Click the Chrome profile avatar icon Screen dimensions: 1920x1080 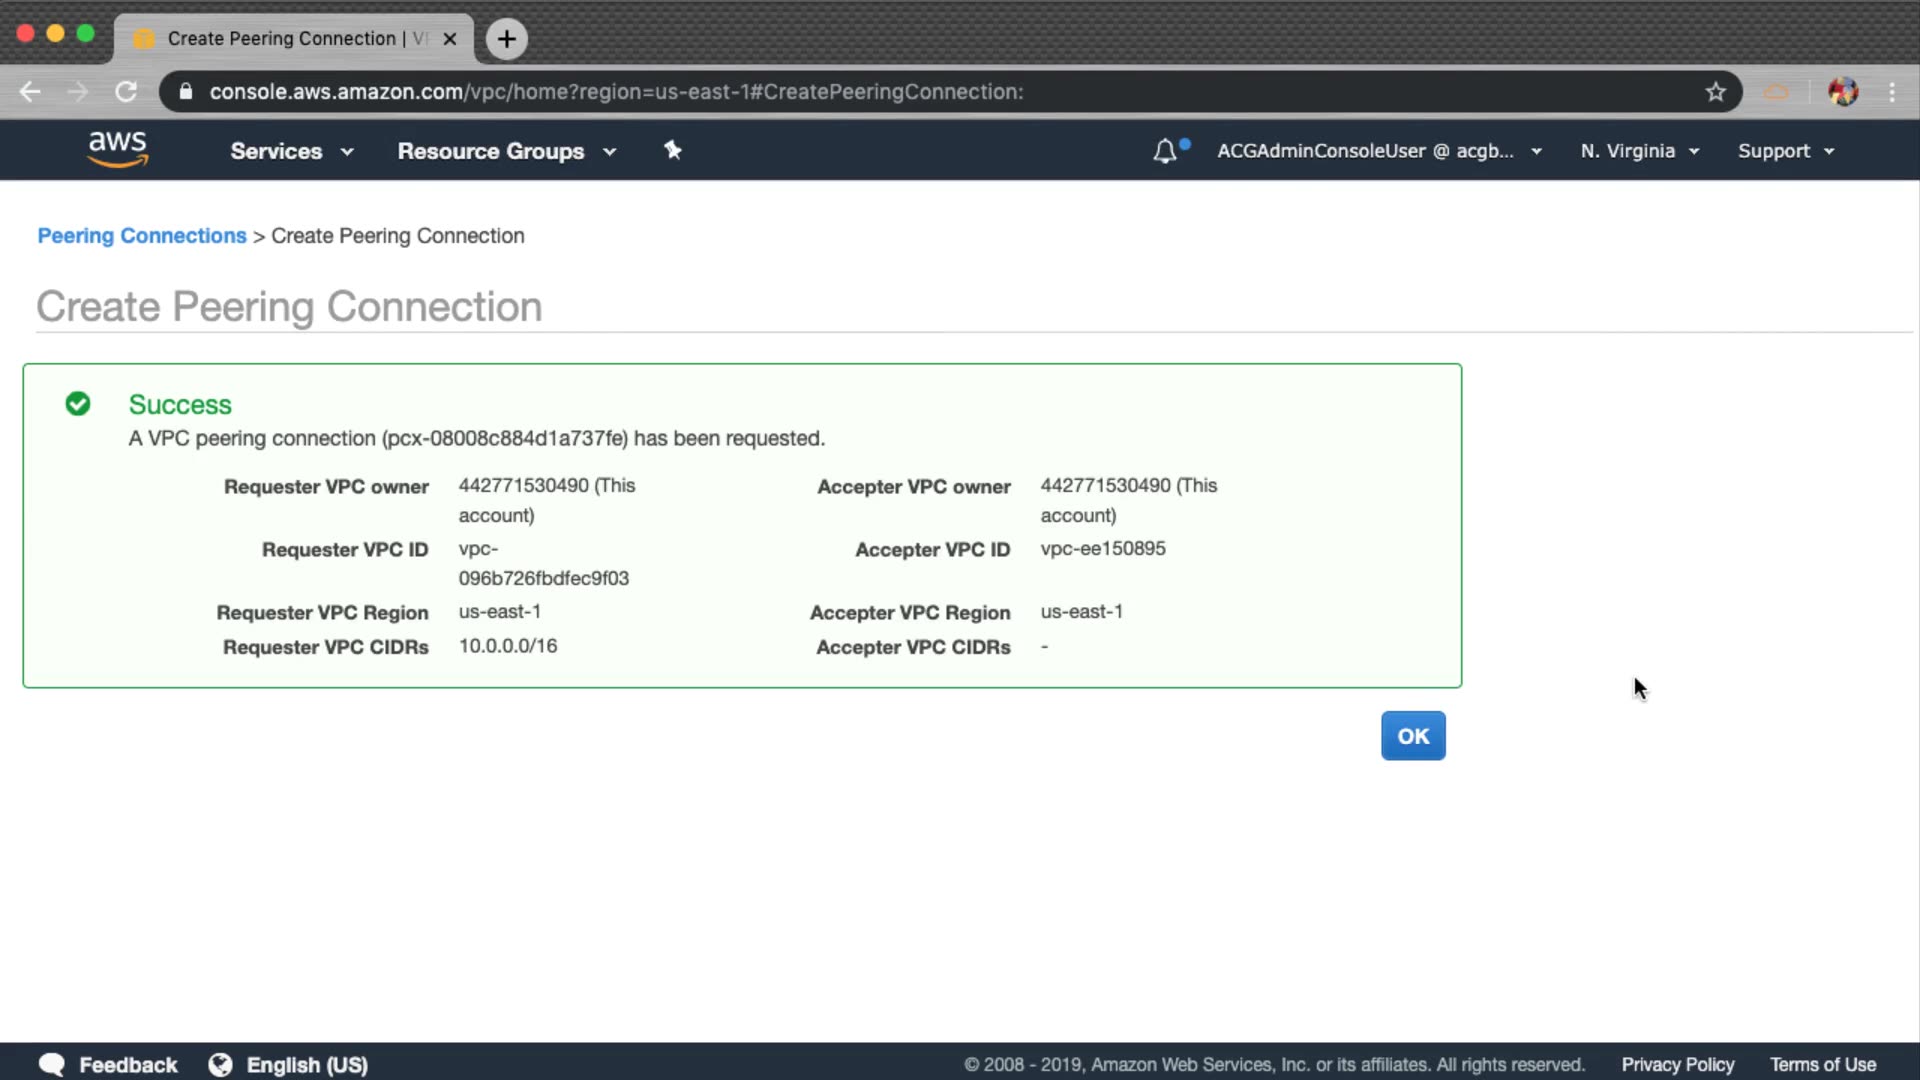click(x=1842, y=92)
